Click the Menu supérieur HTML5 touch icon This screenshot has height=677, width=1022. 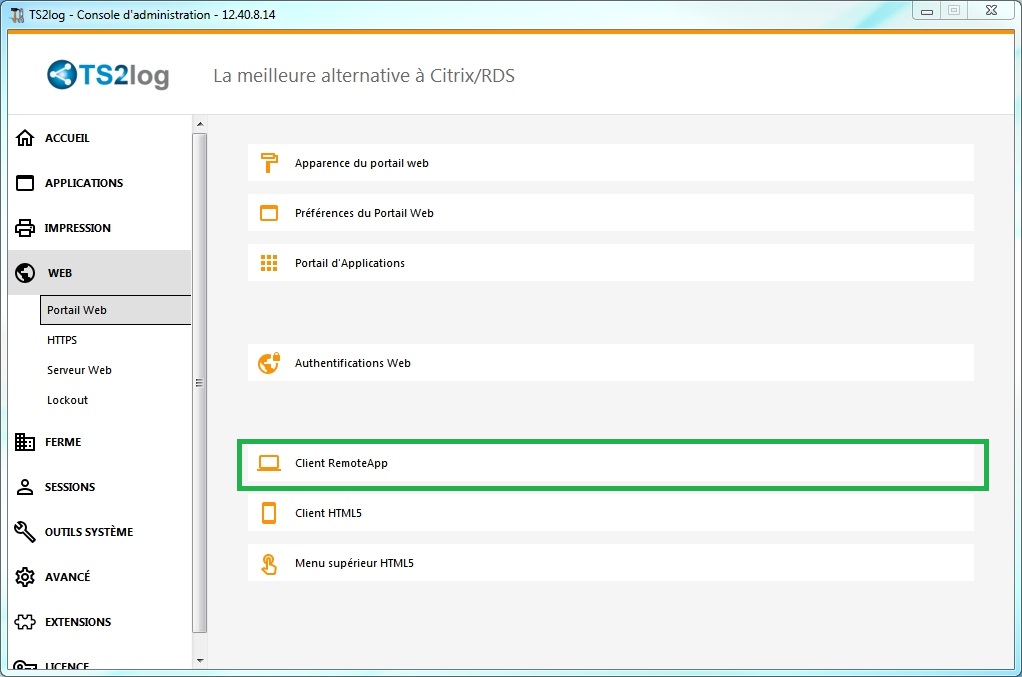(269, 564)
